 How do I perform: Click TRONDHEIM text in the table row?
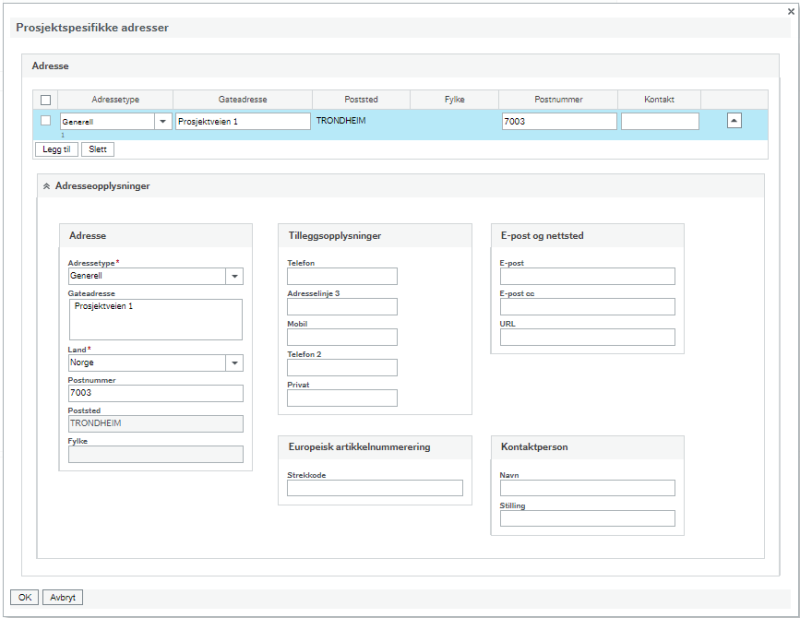tap(341, 121)
